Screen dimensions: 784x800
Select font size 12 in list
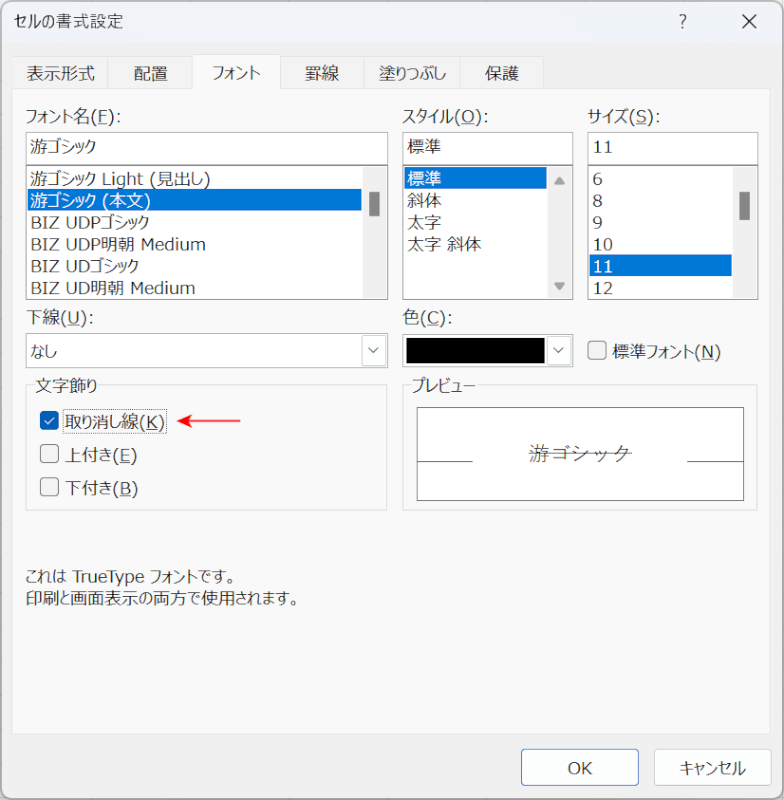(x=603, y=288)
